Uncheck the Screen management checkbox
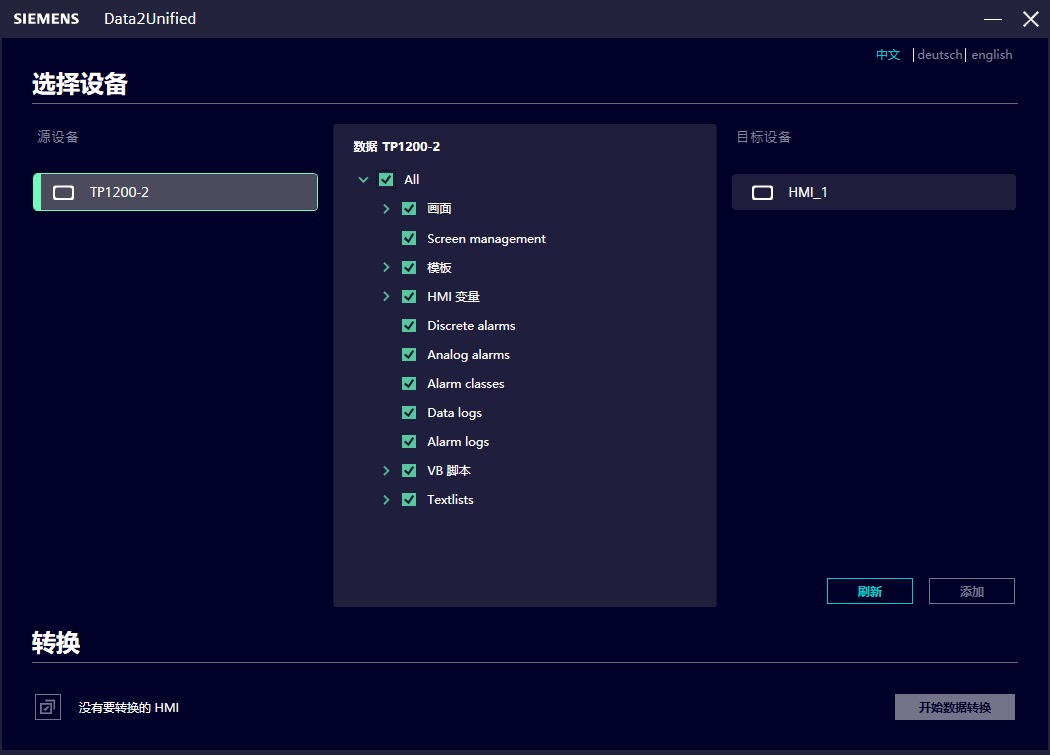Screen dimensions: 1050x755 [x=409, y=238]
